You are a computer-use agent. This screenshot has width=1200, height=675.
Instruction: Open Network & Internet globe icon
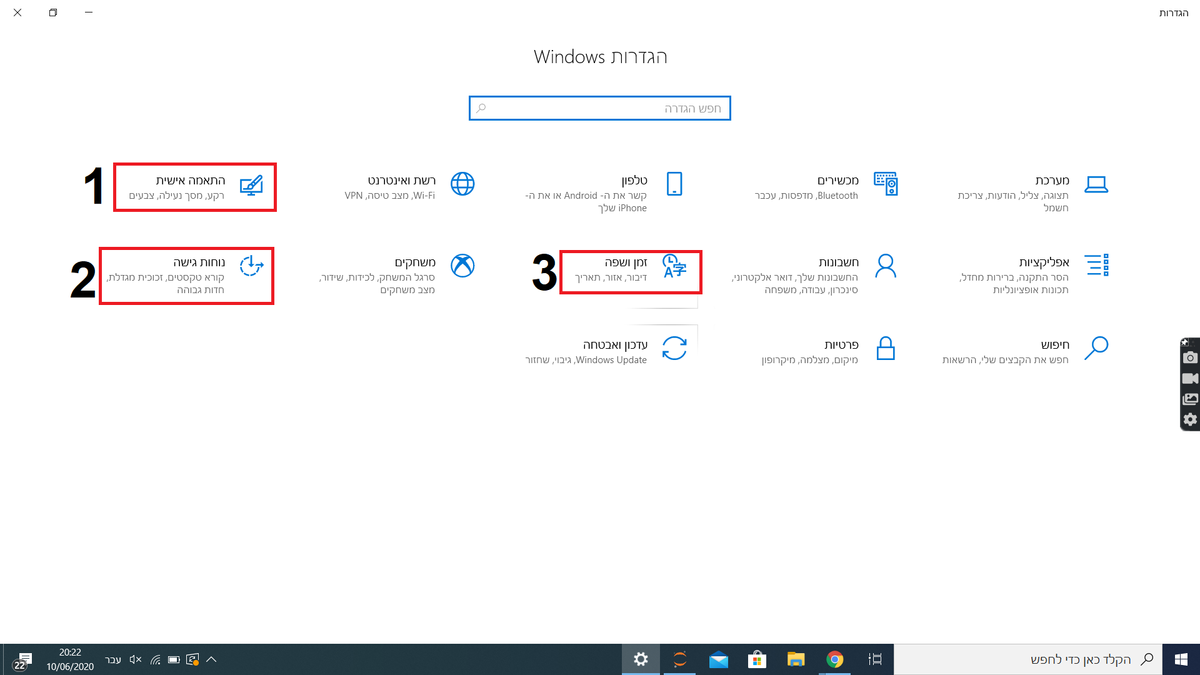pyautogui.click(x=463, y=183)
